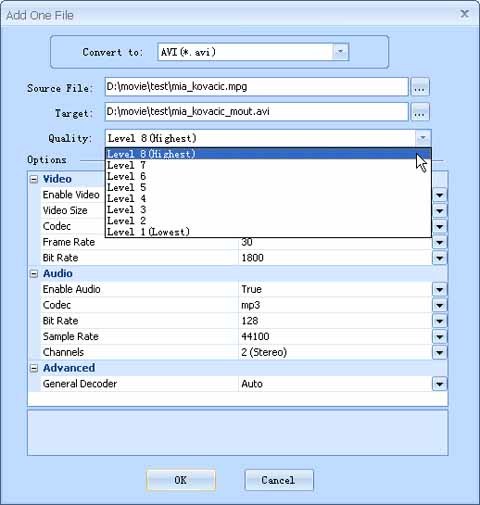Open the Convert to format dropdown

340,52
